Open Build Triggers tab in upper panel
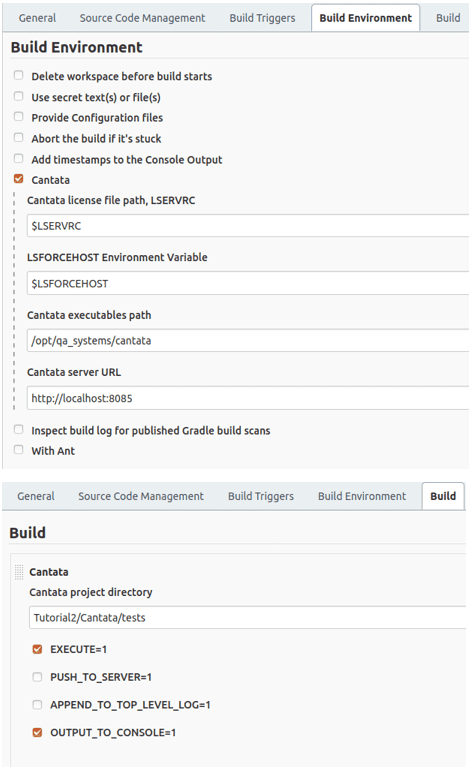 (262, 18)
